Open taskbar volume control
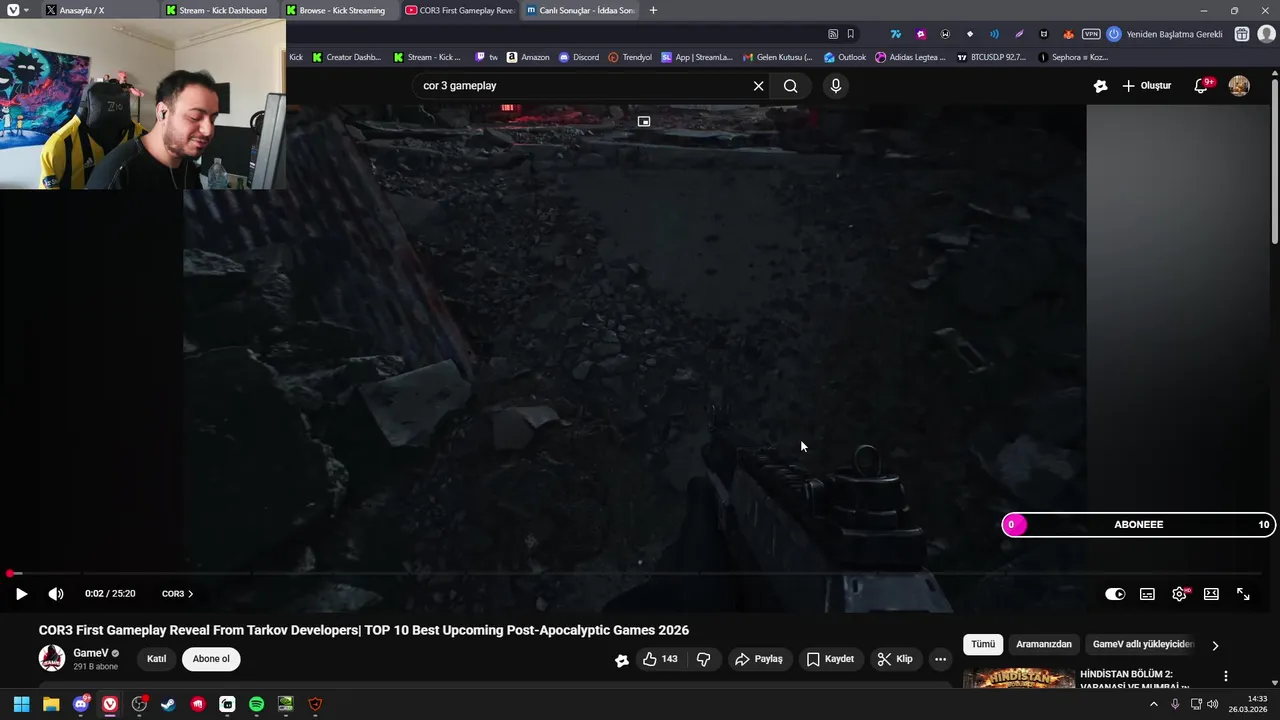 click(x=1213, y=704)
